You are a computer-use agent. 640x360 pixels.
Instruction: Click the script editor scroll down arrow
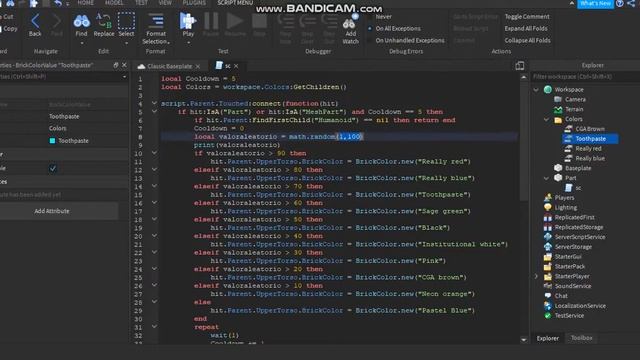524,340
